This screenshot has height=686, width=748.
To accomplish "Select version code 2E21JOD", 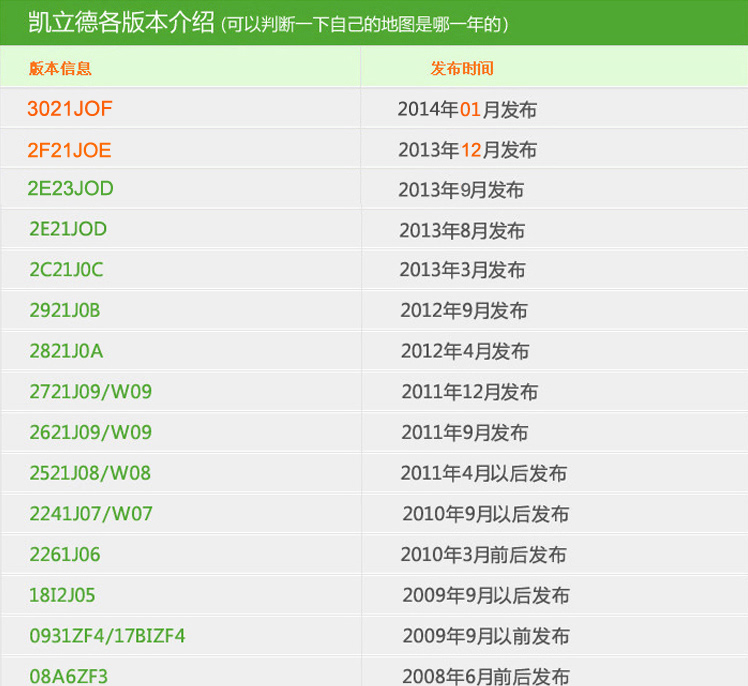I will pos(68,229).
